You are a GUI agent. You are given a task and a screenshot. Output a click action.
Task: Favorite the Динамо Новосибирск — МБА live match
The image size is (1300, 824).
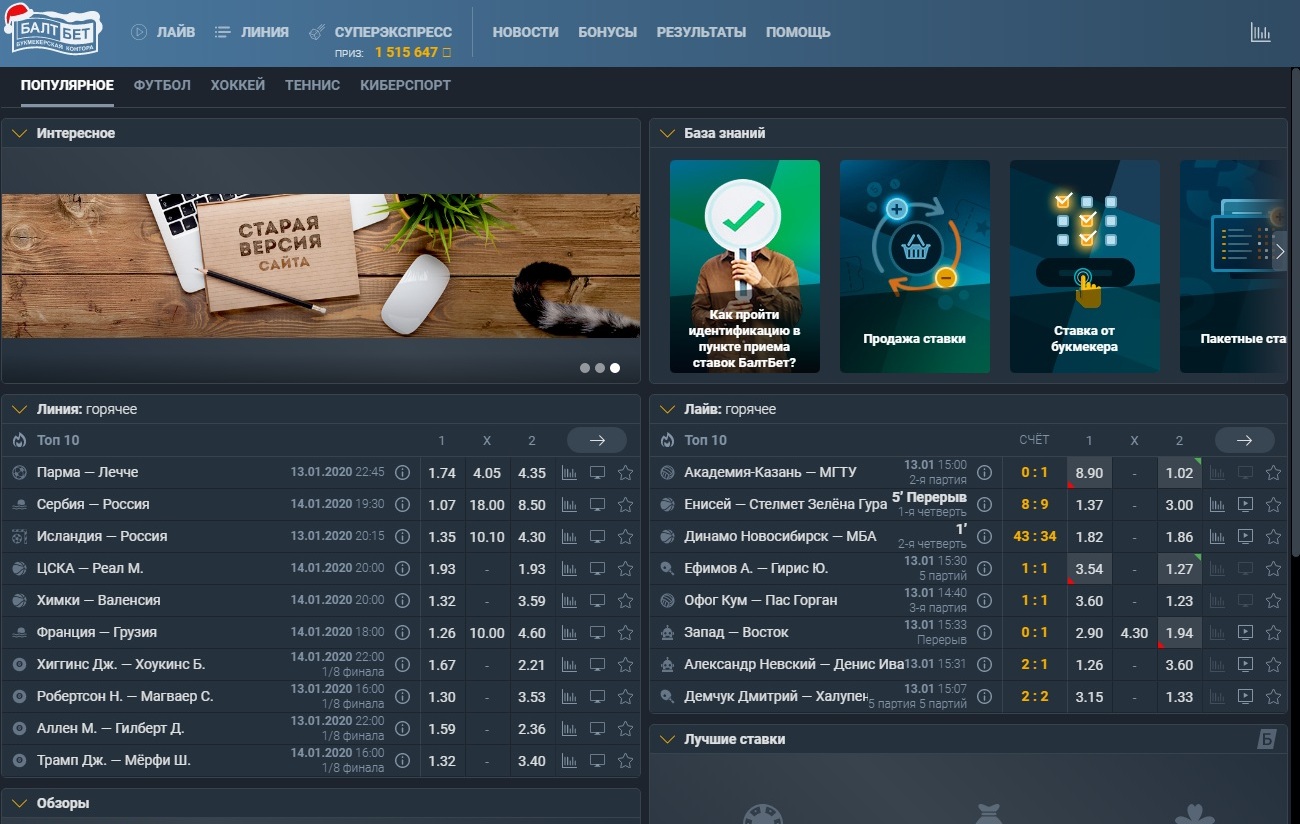click(1274, 536)
